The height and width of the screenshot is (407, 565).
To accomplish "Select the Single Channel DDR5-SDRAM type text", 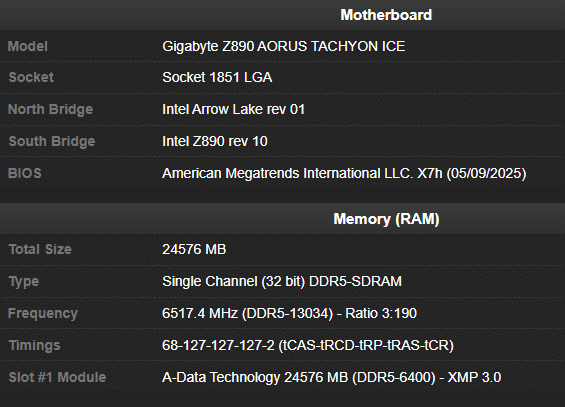I will tap(282, 281).
